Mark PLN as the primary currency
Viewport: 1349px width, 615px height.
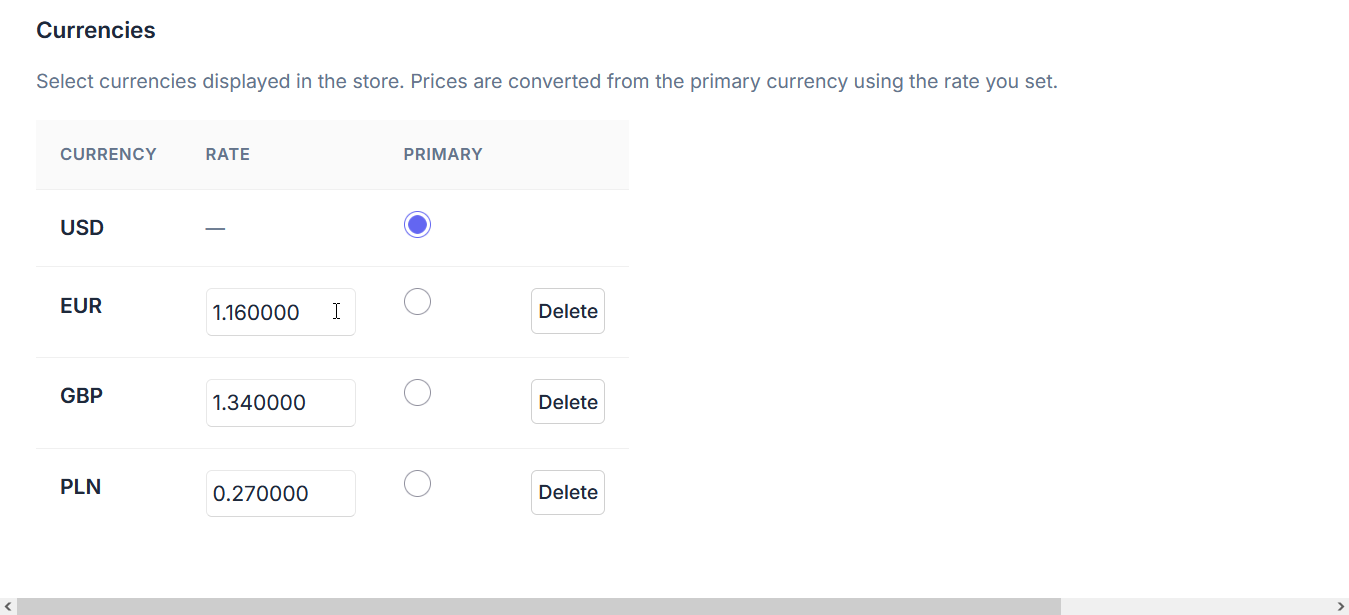pos(417,483)
